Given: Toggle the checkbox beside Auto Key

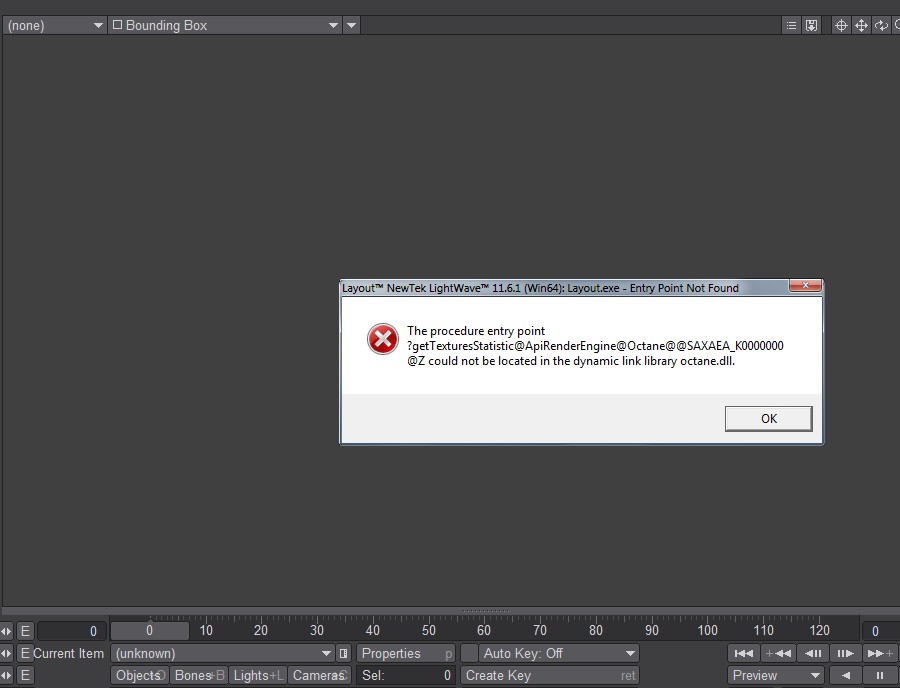Looking at the screenshot, I should 469,653.
